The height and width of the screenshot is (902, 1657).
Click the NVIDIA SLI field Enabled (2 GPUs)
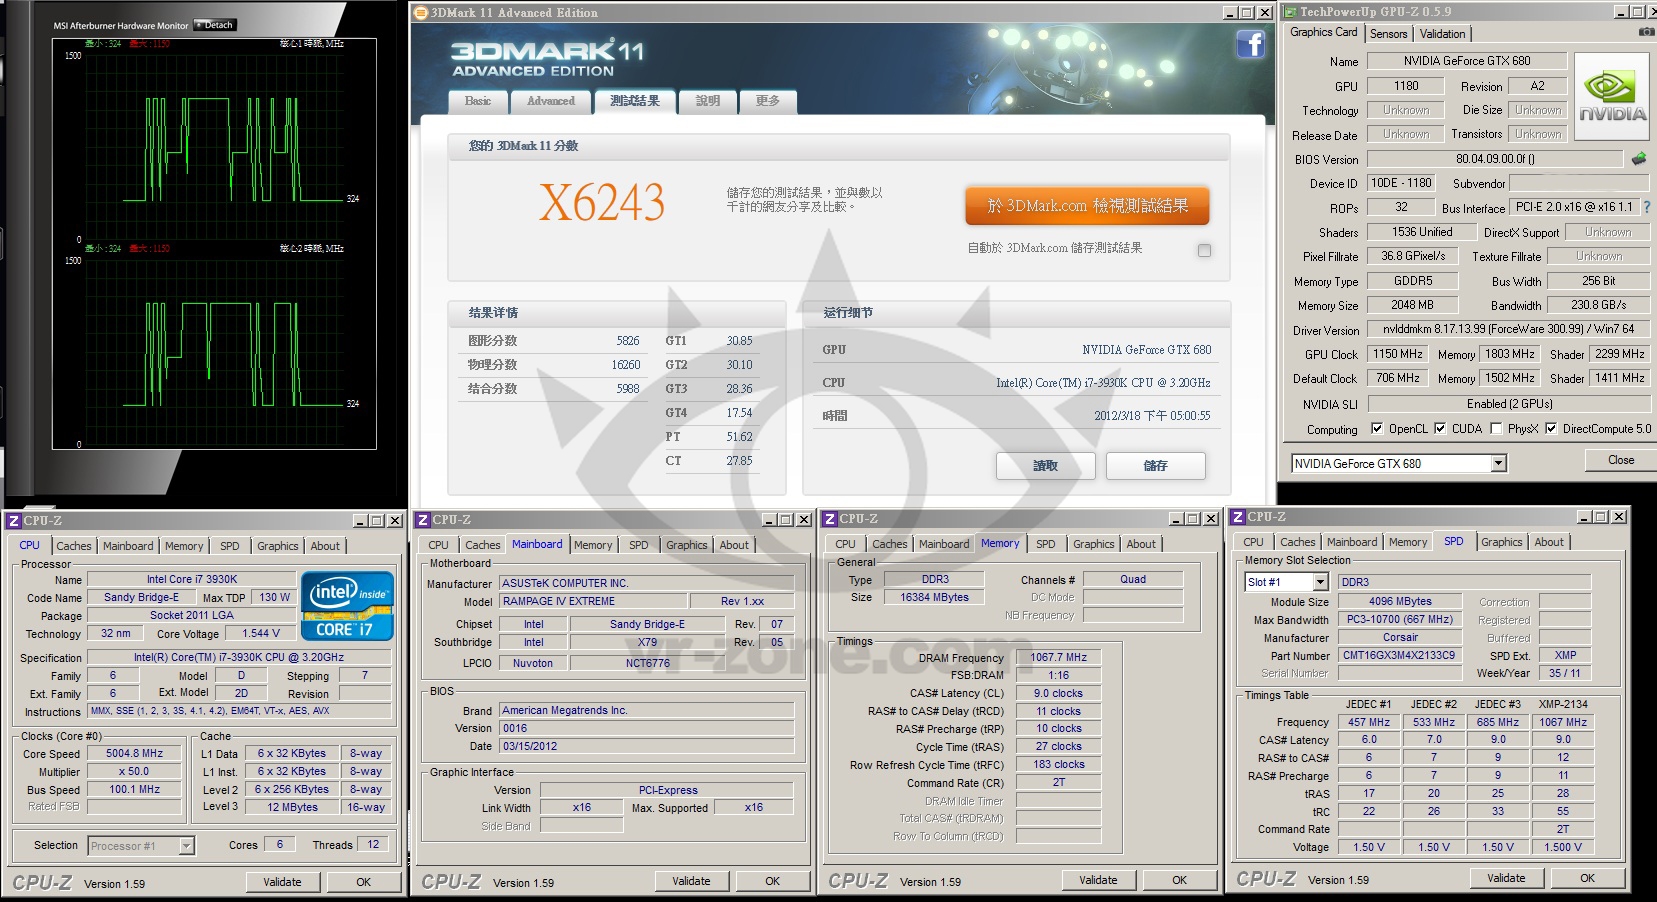point(1508,404)
